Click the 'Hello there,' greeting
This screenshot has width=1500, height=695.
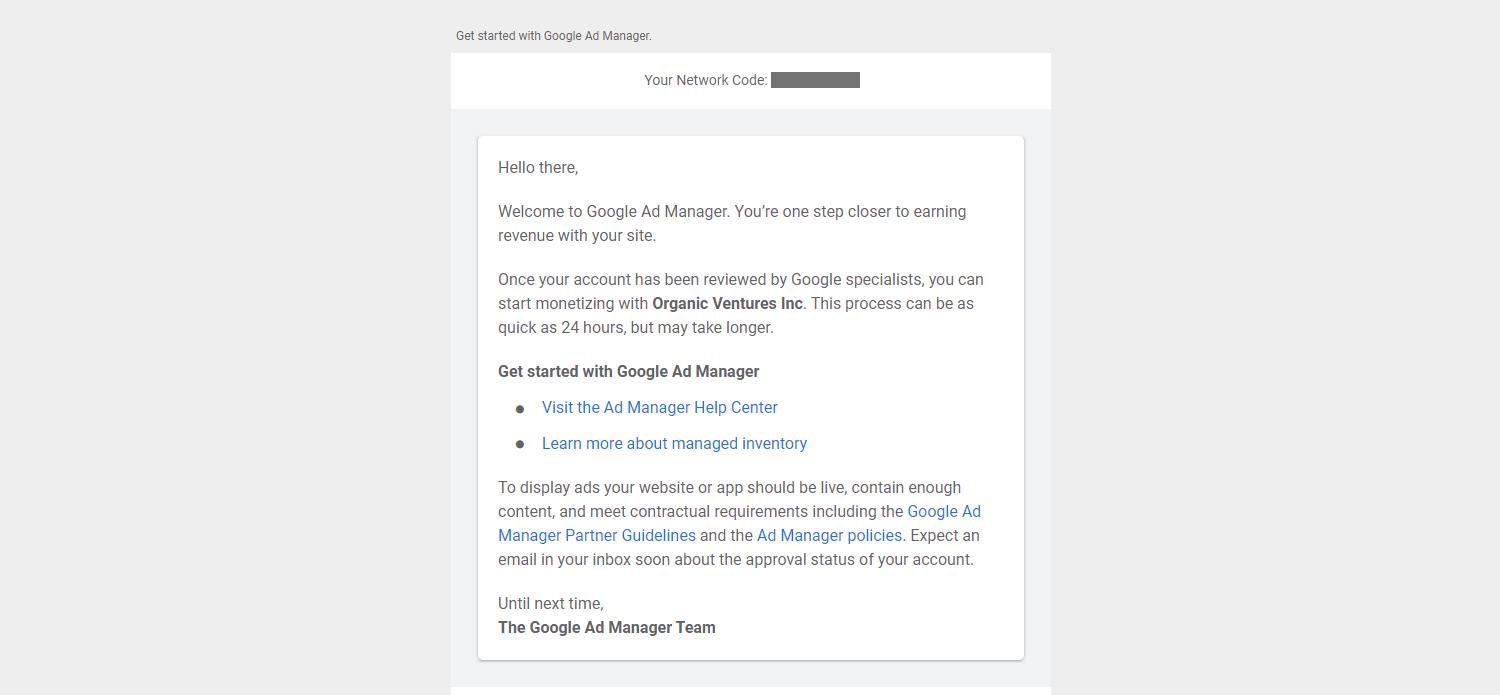pyautogui.click(x=538, y=167)
